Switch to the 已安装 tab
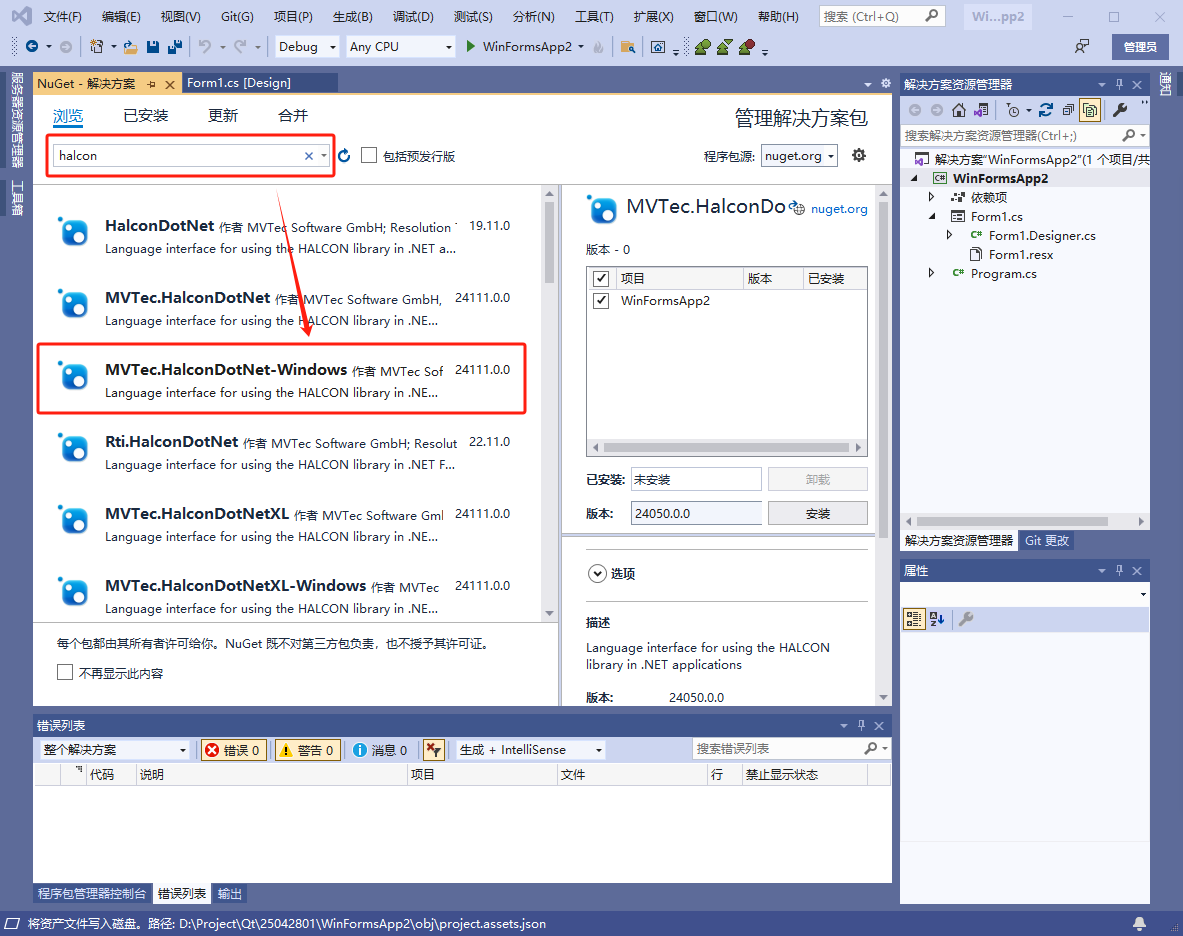The width and height of the screenshot is (1183, 936). pos(146,115)
